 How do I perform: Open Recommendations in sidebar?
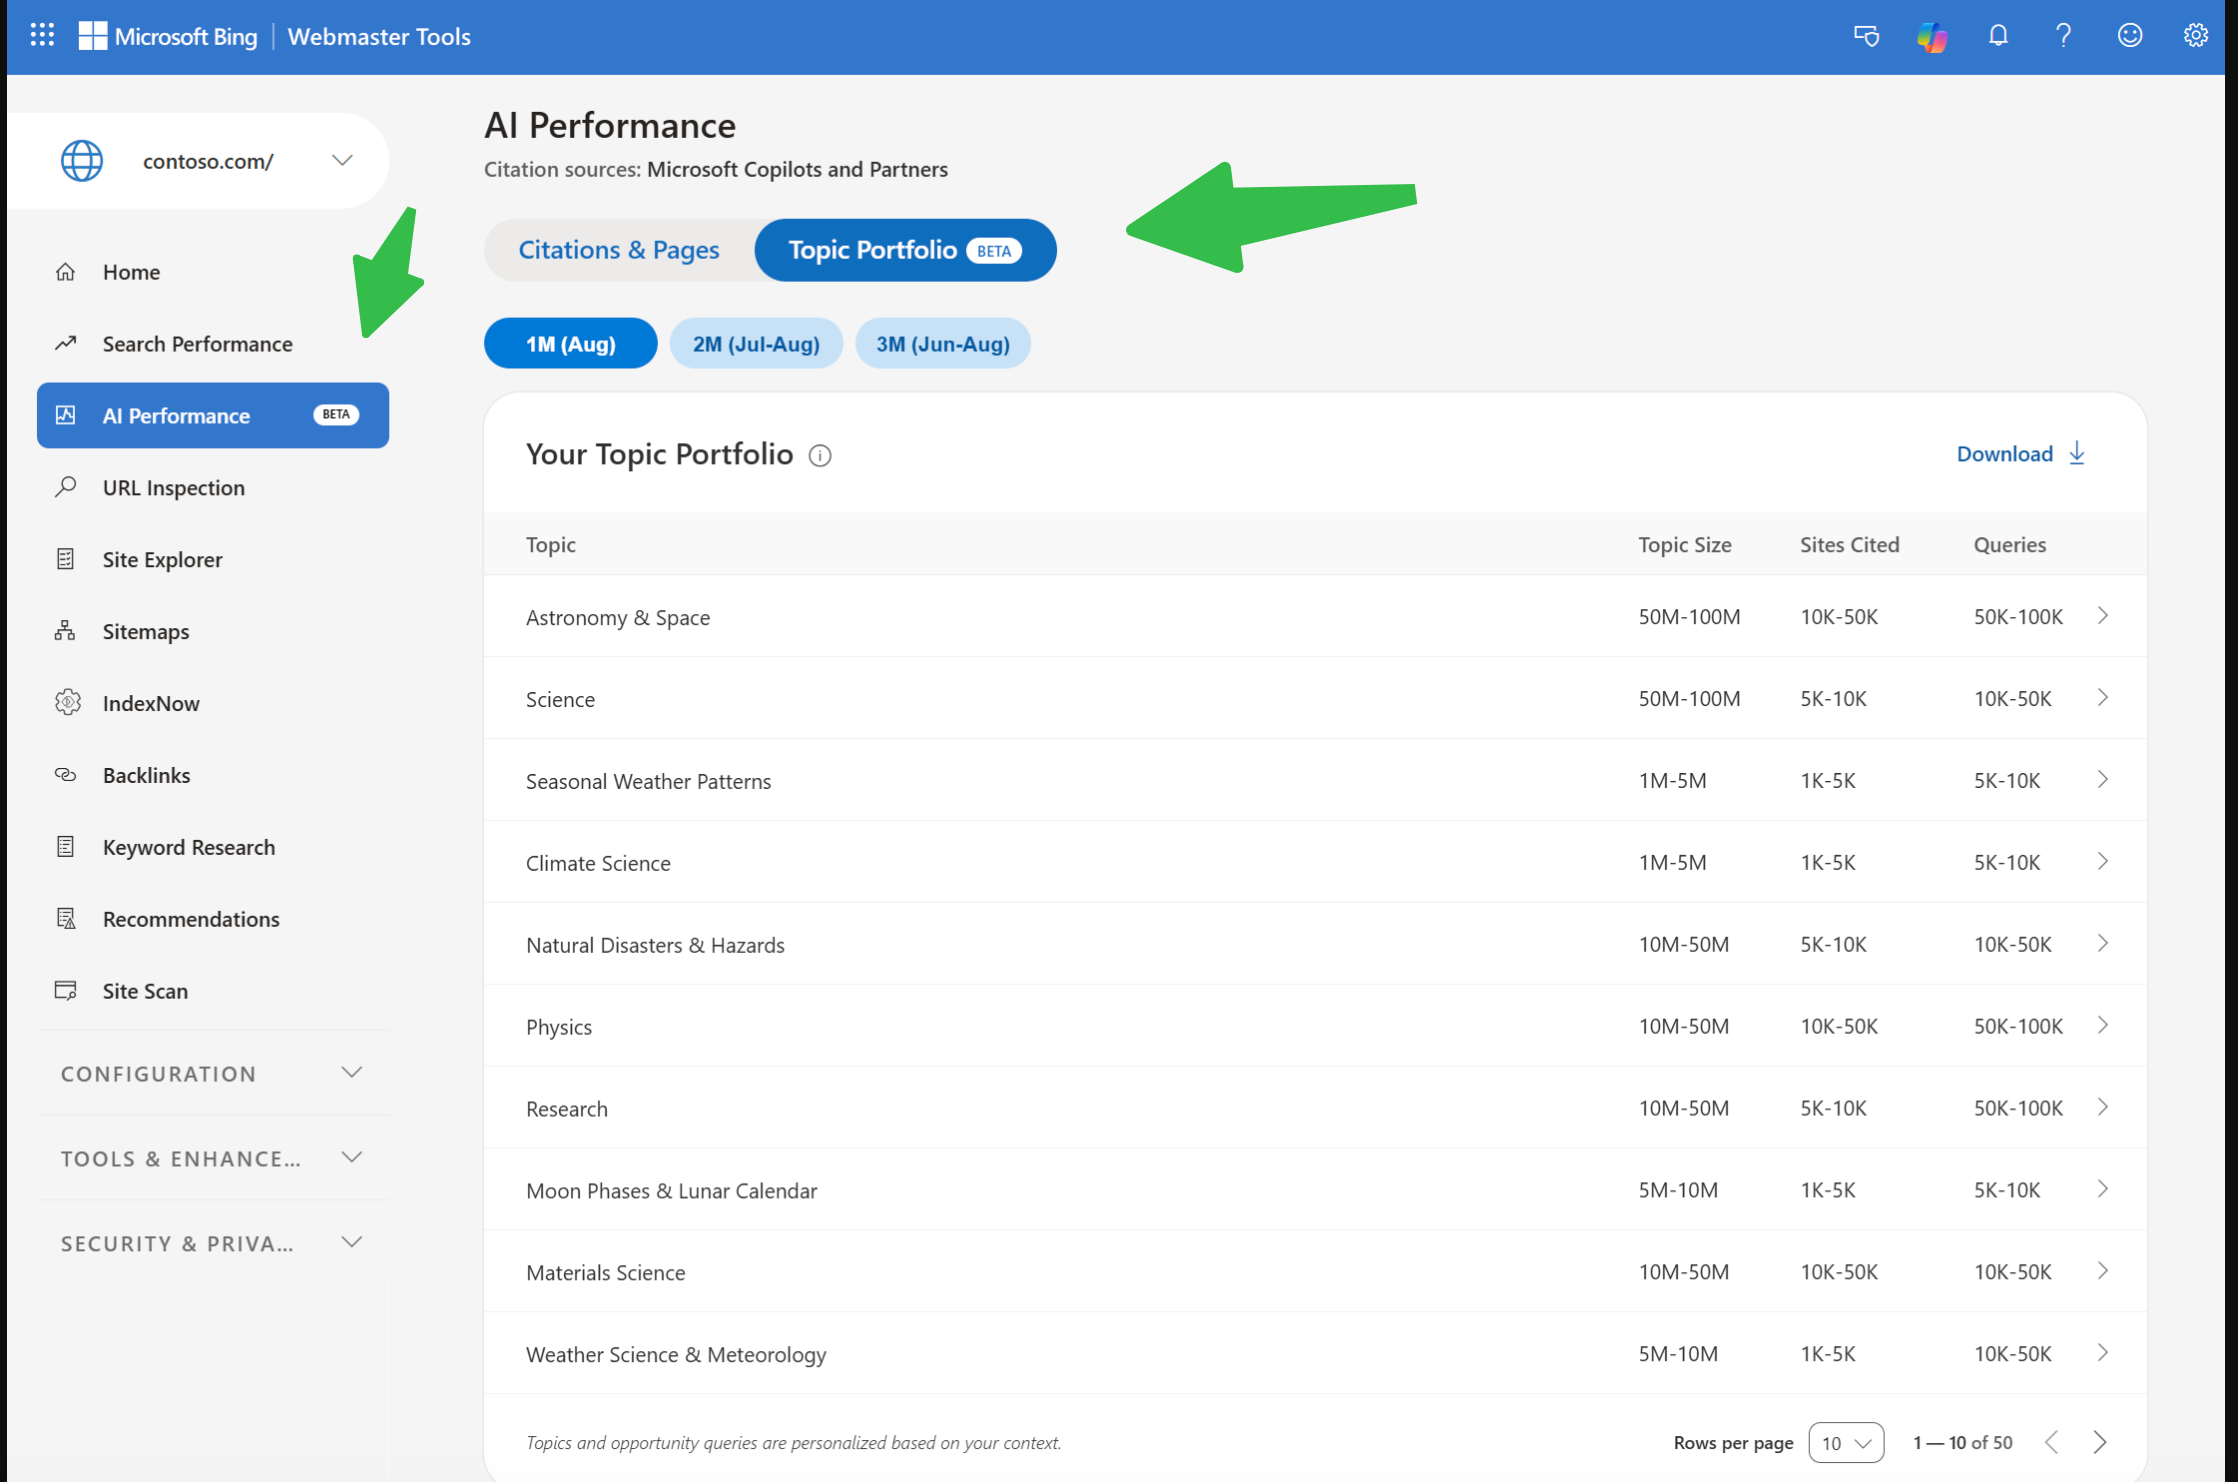coord(212,920)
